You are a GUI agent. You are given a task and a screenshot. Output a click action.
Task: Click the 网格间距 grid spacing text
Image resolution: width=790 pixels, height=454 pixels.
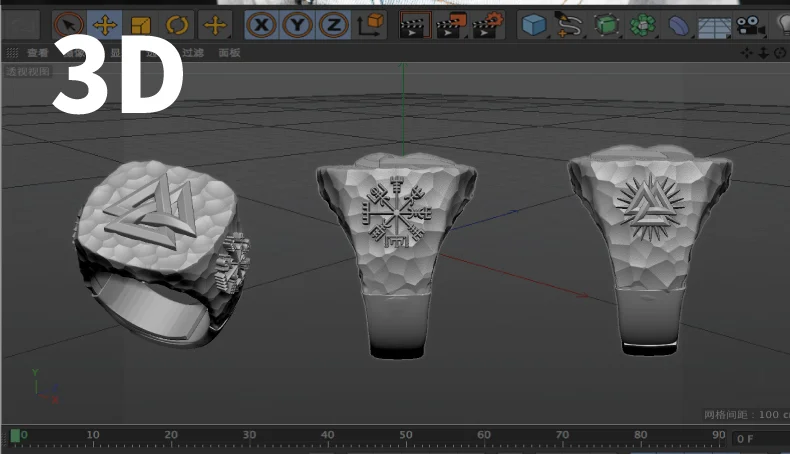click(746, 415)
